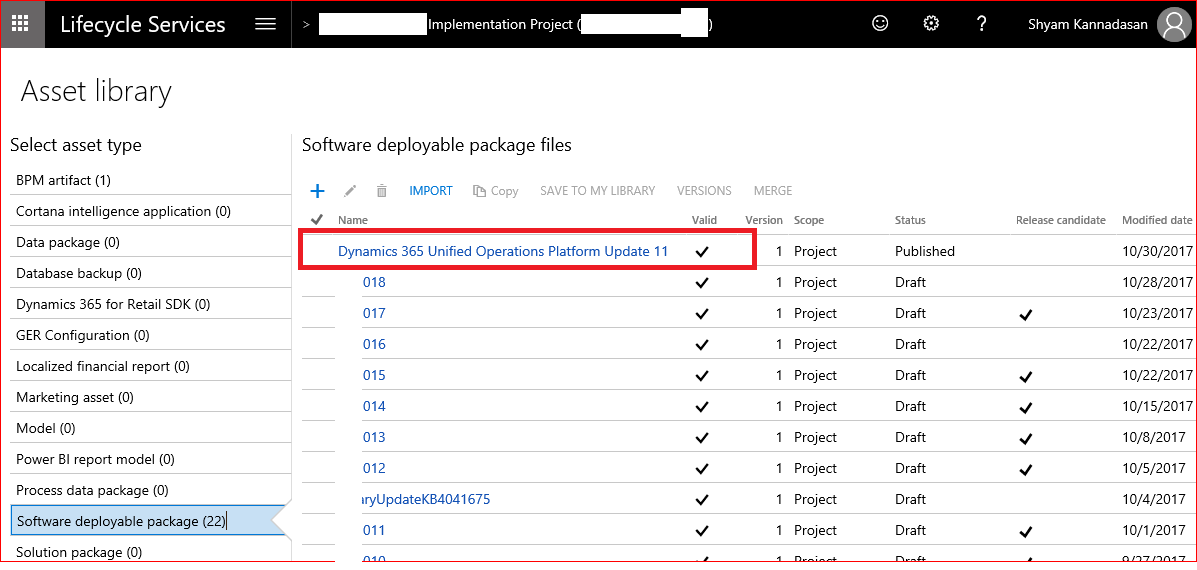Click the MERGE button
The height and width of the screenshot is (570, 1197).
click(773, 191)
